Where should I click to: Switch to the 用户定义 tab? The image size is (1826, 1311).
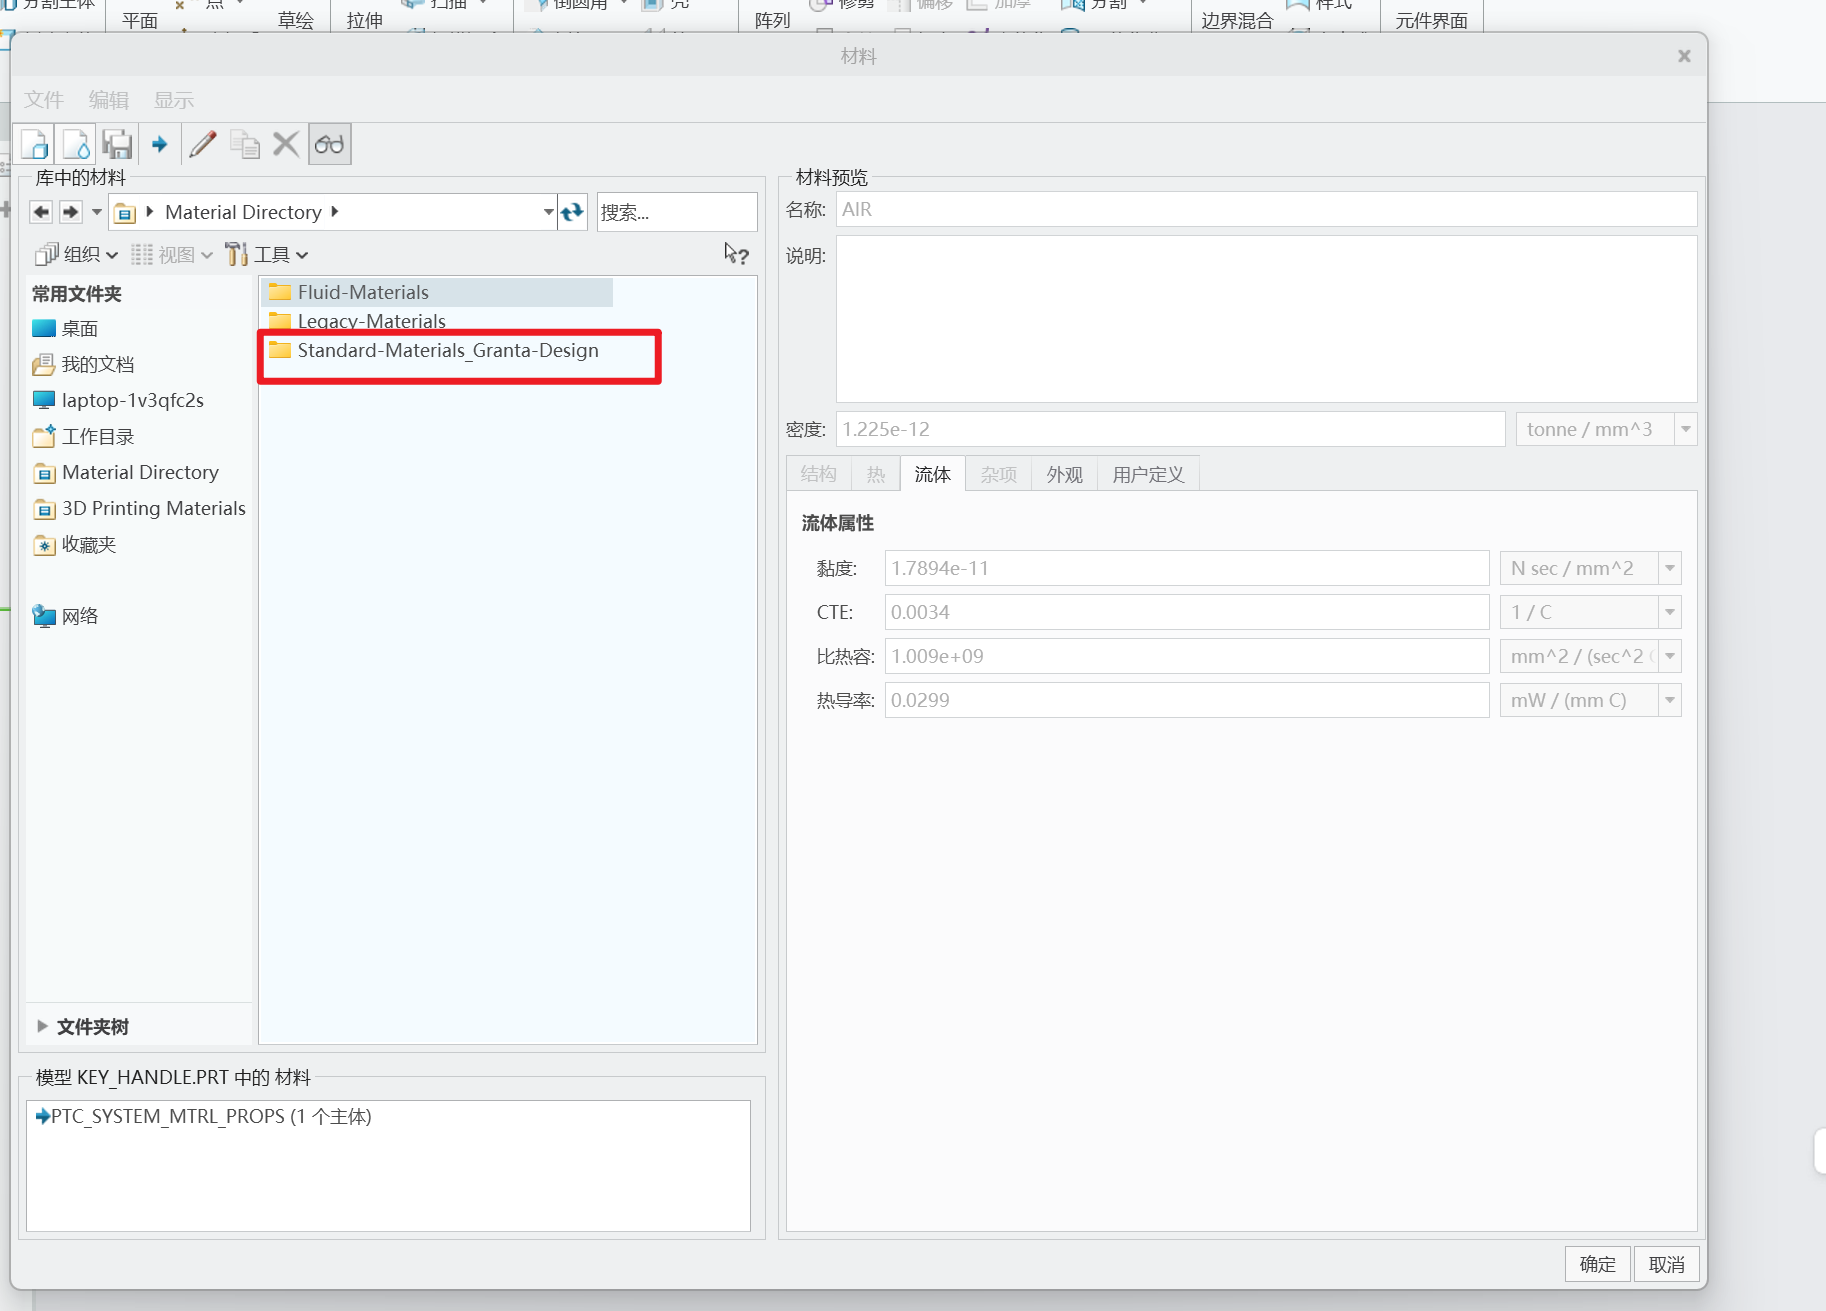1148,474
